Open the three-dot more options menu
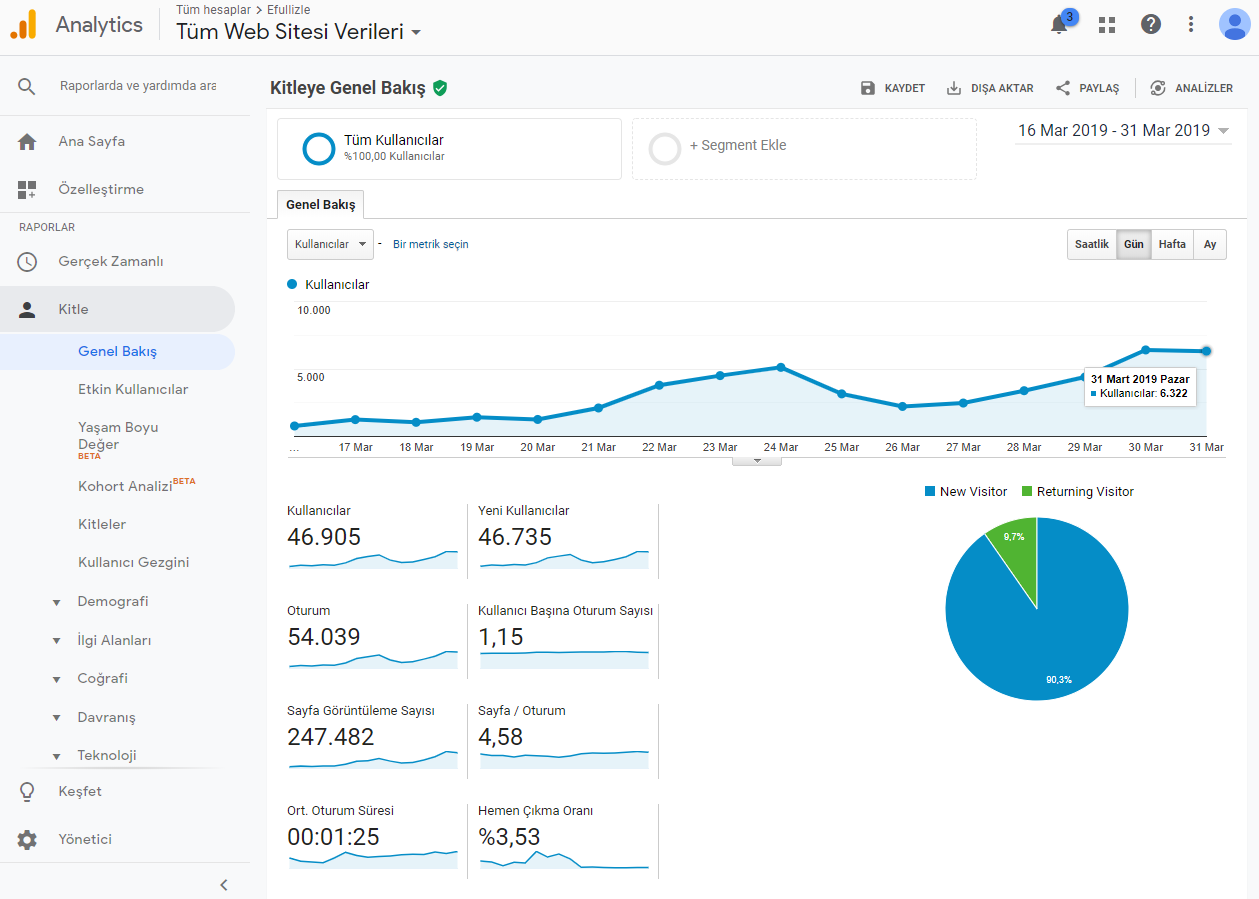 click(1191, 25)
